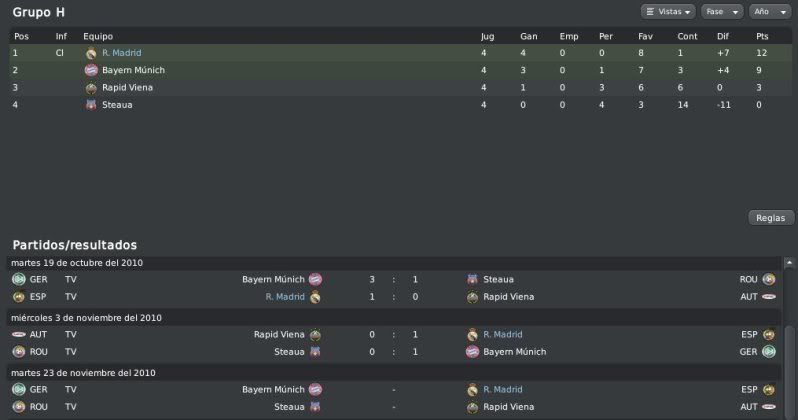
Task: Click the Rapid Viena crest in standings
Action: (91, 88)
